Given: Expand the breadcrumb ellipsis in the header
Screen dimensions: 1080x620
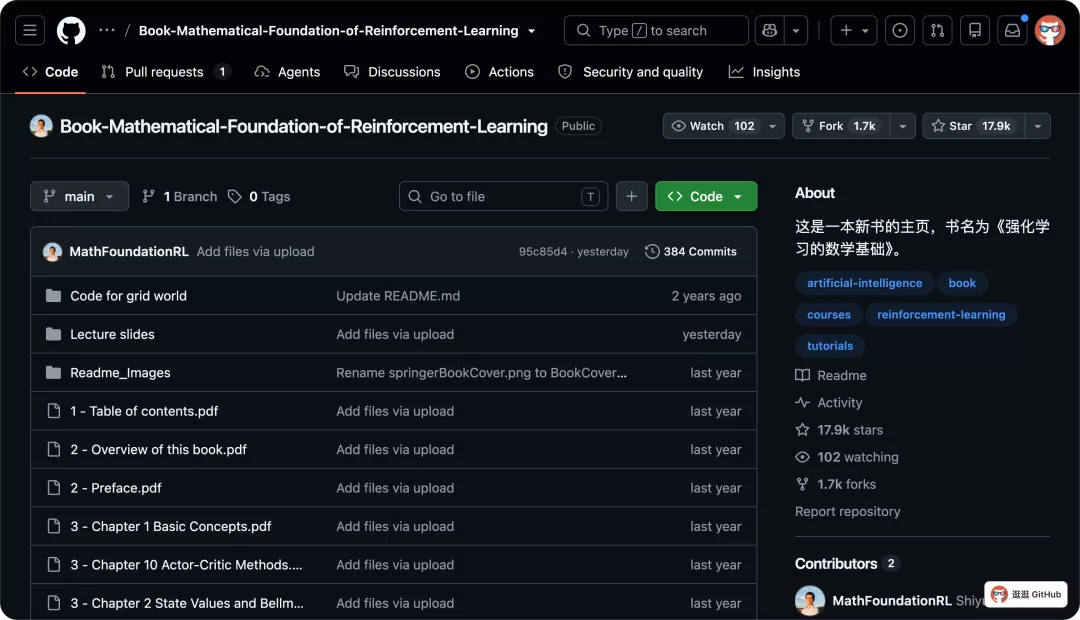Looking at the screenshot, I should [107, 30].
